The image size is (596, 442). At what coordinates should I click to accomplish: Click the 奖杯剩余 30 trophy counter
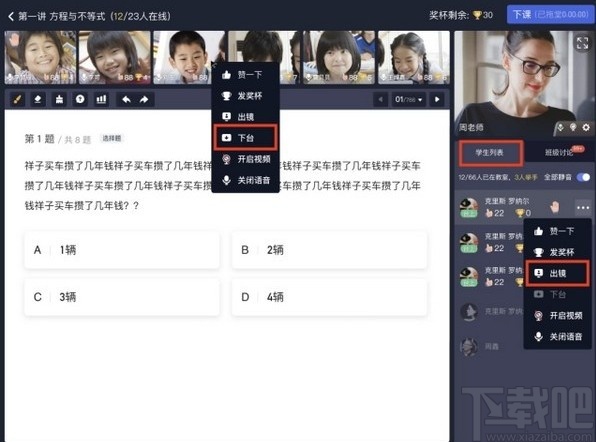click(x=461, y=15)
